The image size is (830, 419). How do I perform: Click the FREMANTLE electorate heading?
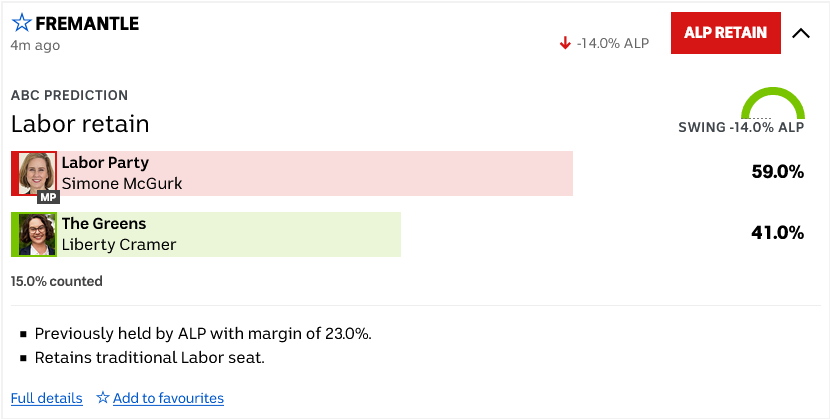[87, 23]
